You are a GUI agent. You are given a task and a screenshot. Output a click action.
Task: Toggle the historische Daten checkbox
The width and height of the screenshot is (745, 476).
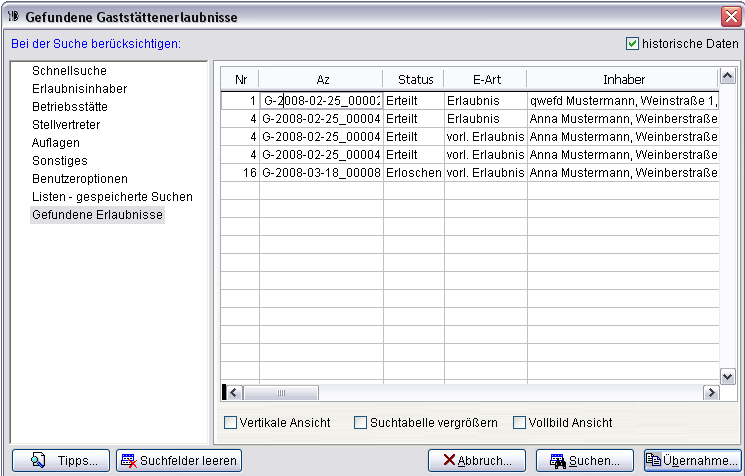click(x=632, y=44)
